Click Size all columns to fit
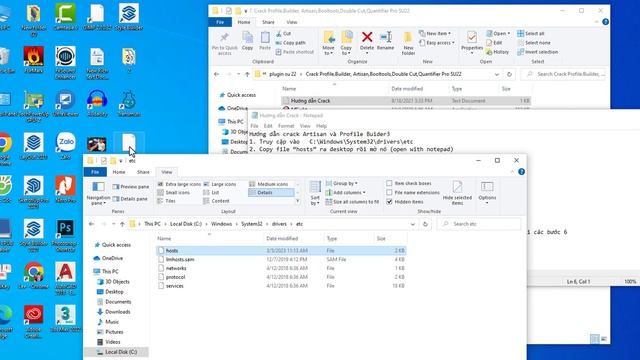 pyautogui.click(x=352, y=202)
